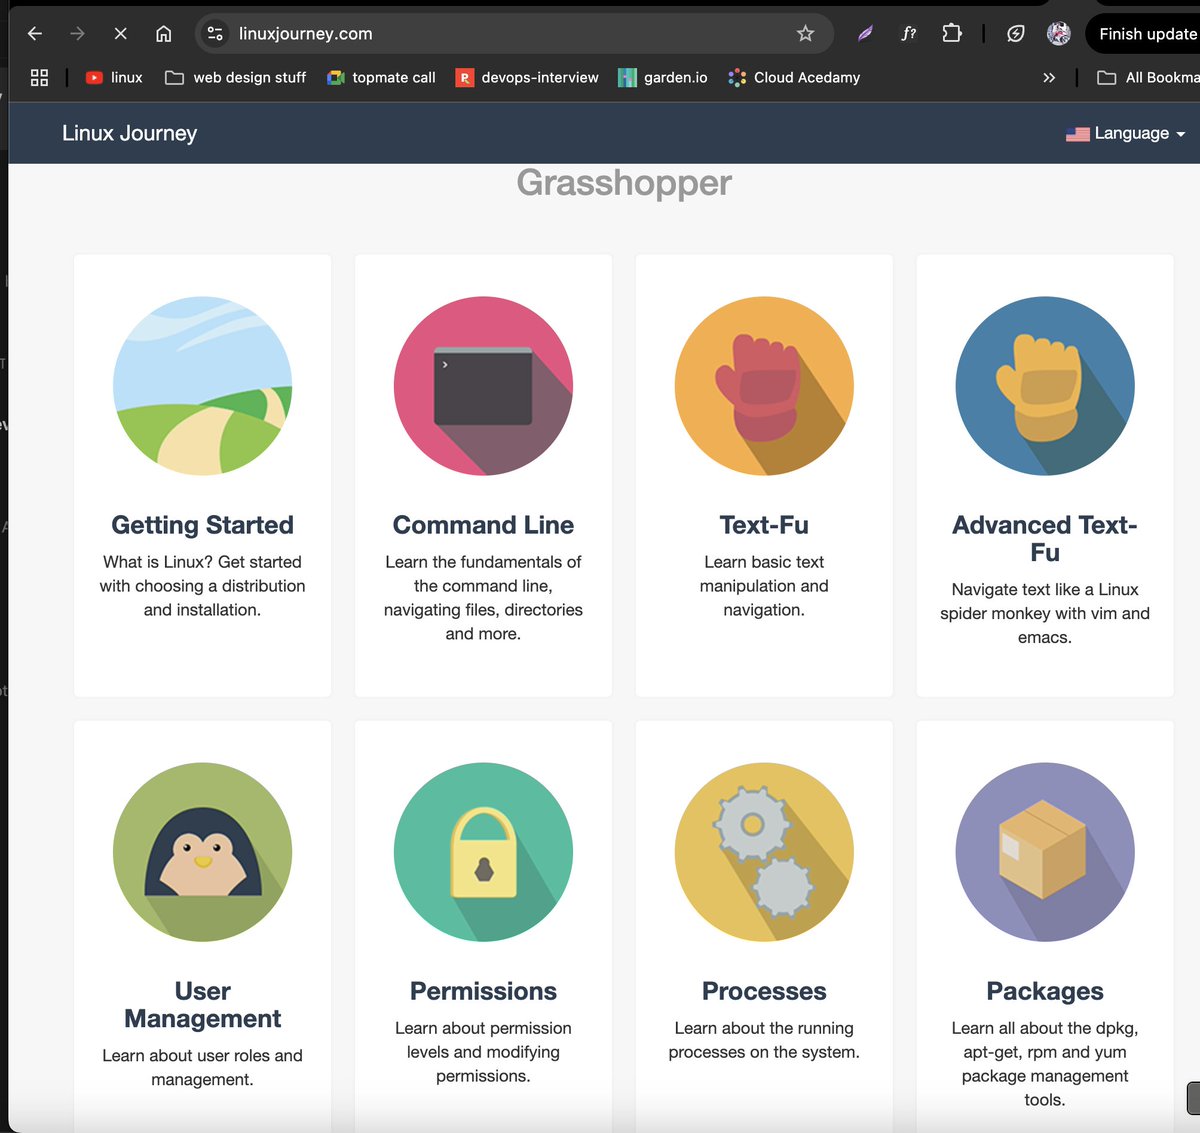Click text 'What is Linux? Get started'

coord(202,562)
